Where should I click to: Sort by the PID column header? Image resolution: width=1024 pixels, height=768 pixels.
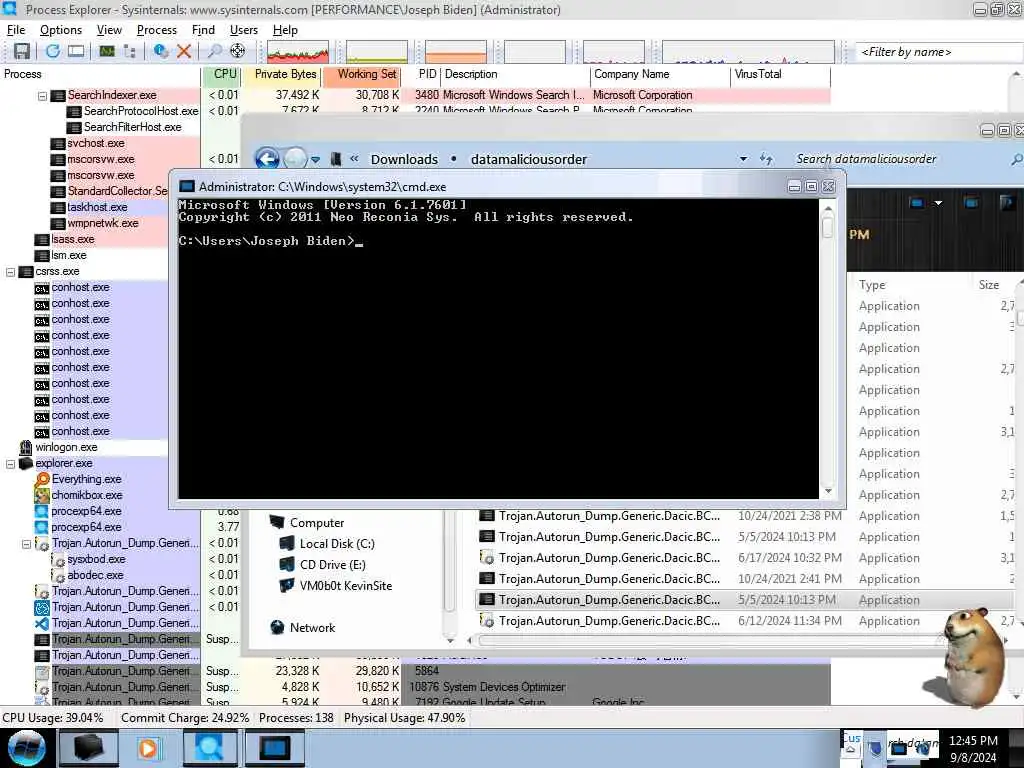[x=423, y=74]
